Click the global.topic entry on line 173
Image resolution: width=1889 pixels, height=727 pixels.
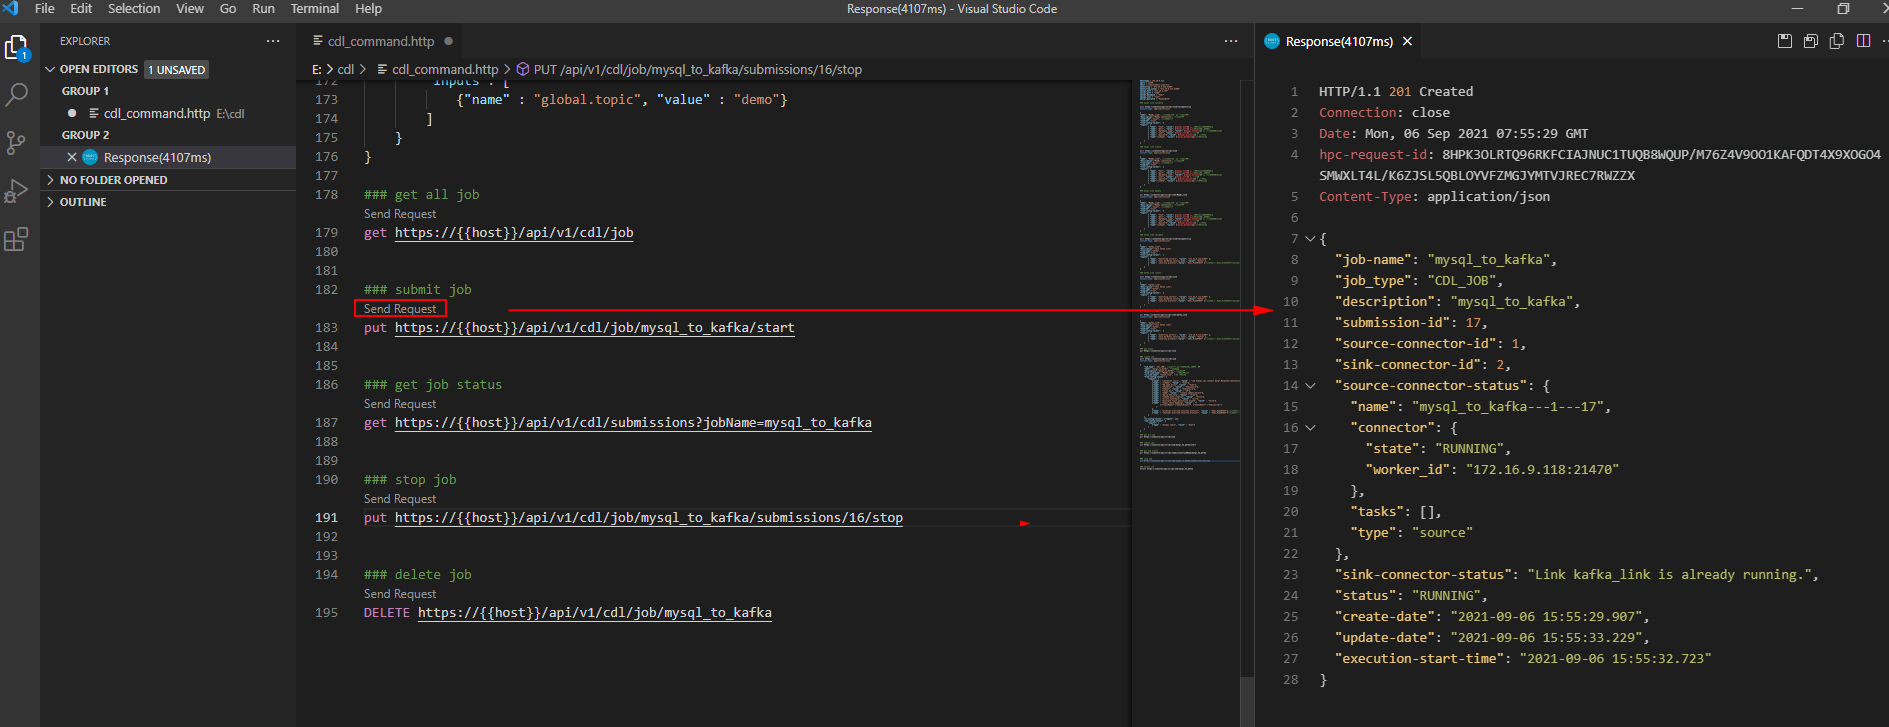[622, 100]
